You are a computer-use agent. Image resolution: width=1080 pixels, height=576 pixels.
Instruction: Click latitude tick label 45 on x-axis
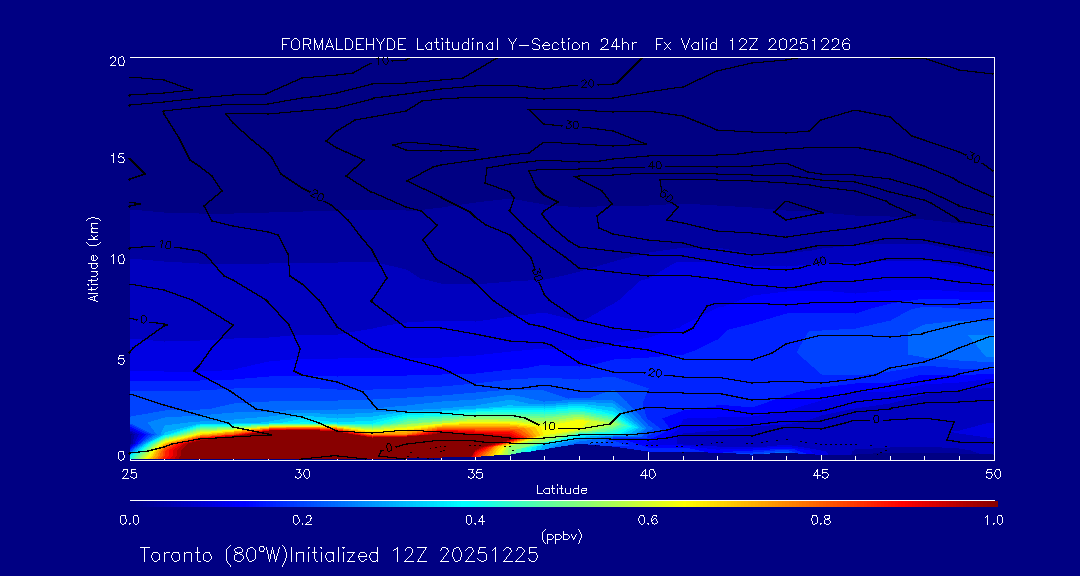tap(821, 472)
